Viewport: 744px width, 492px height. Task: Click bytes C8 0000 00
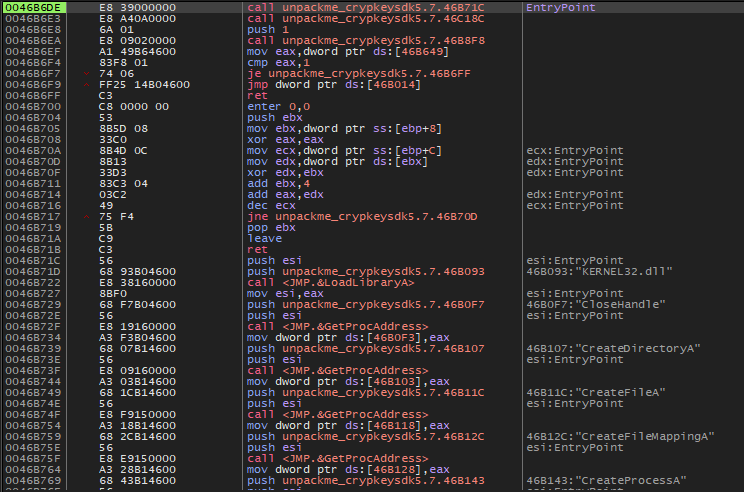pos(134,106)
